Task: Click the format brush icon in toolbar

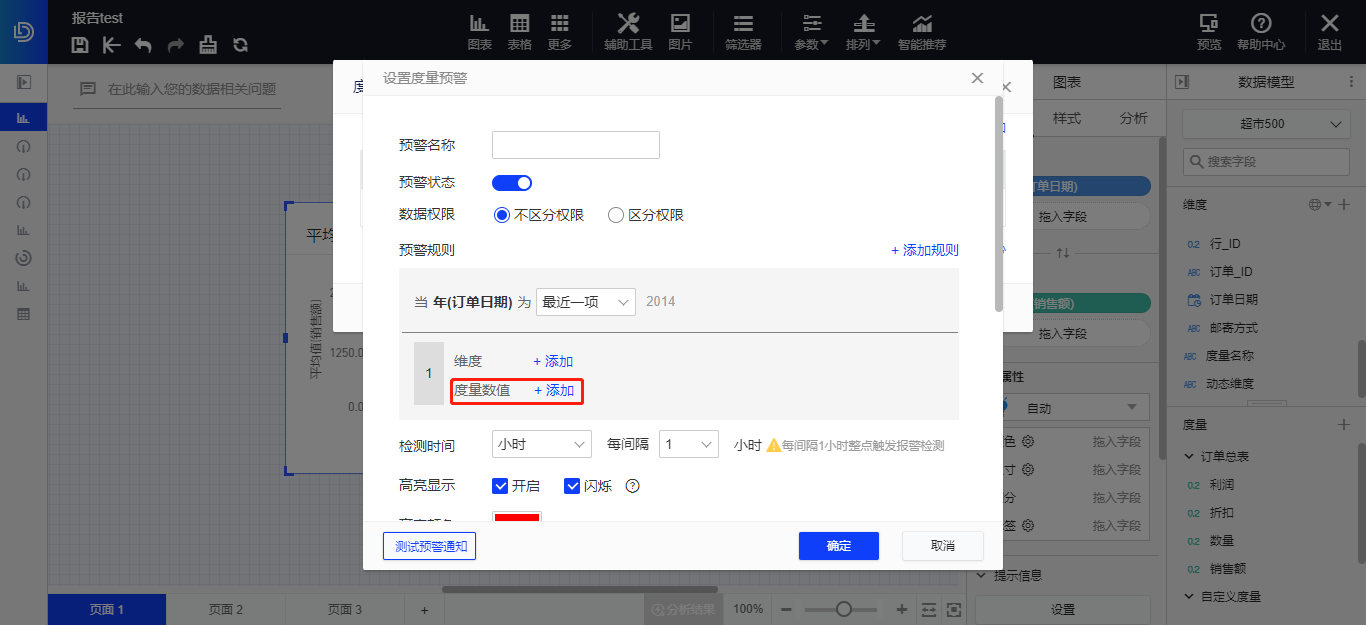Action: click(x=208, y=45)
